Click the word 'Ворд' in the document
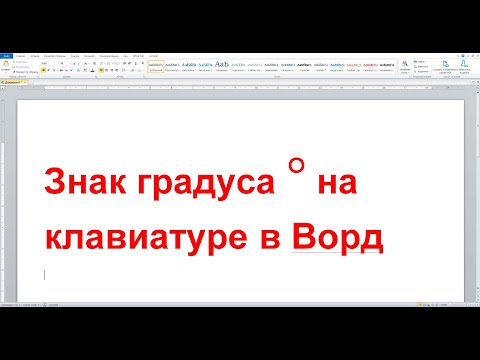 coord(337,237)
